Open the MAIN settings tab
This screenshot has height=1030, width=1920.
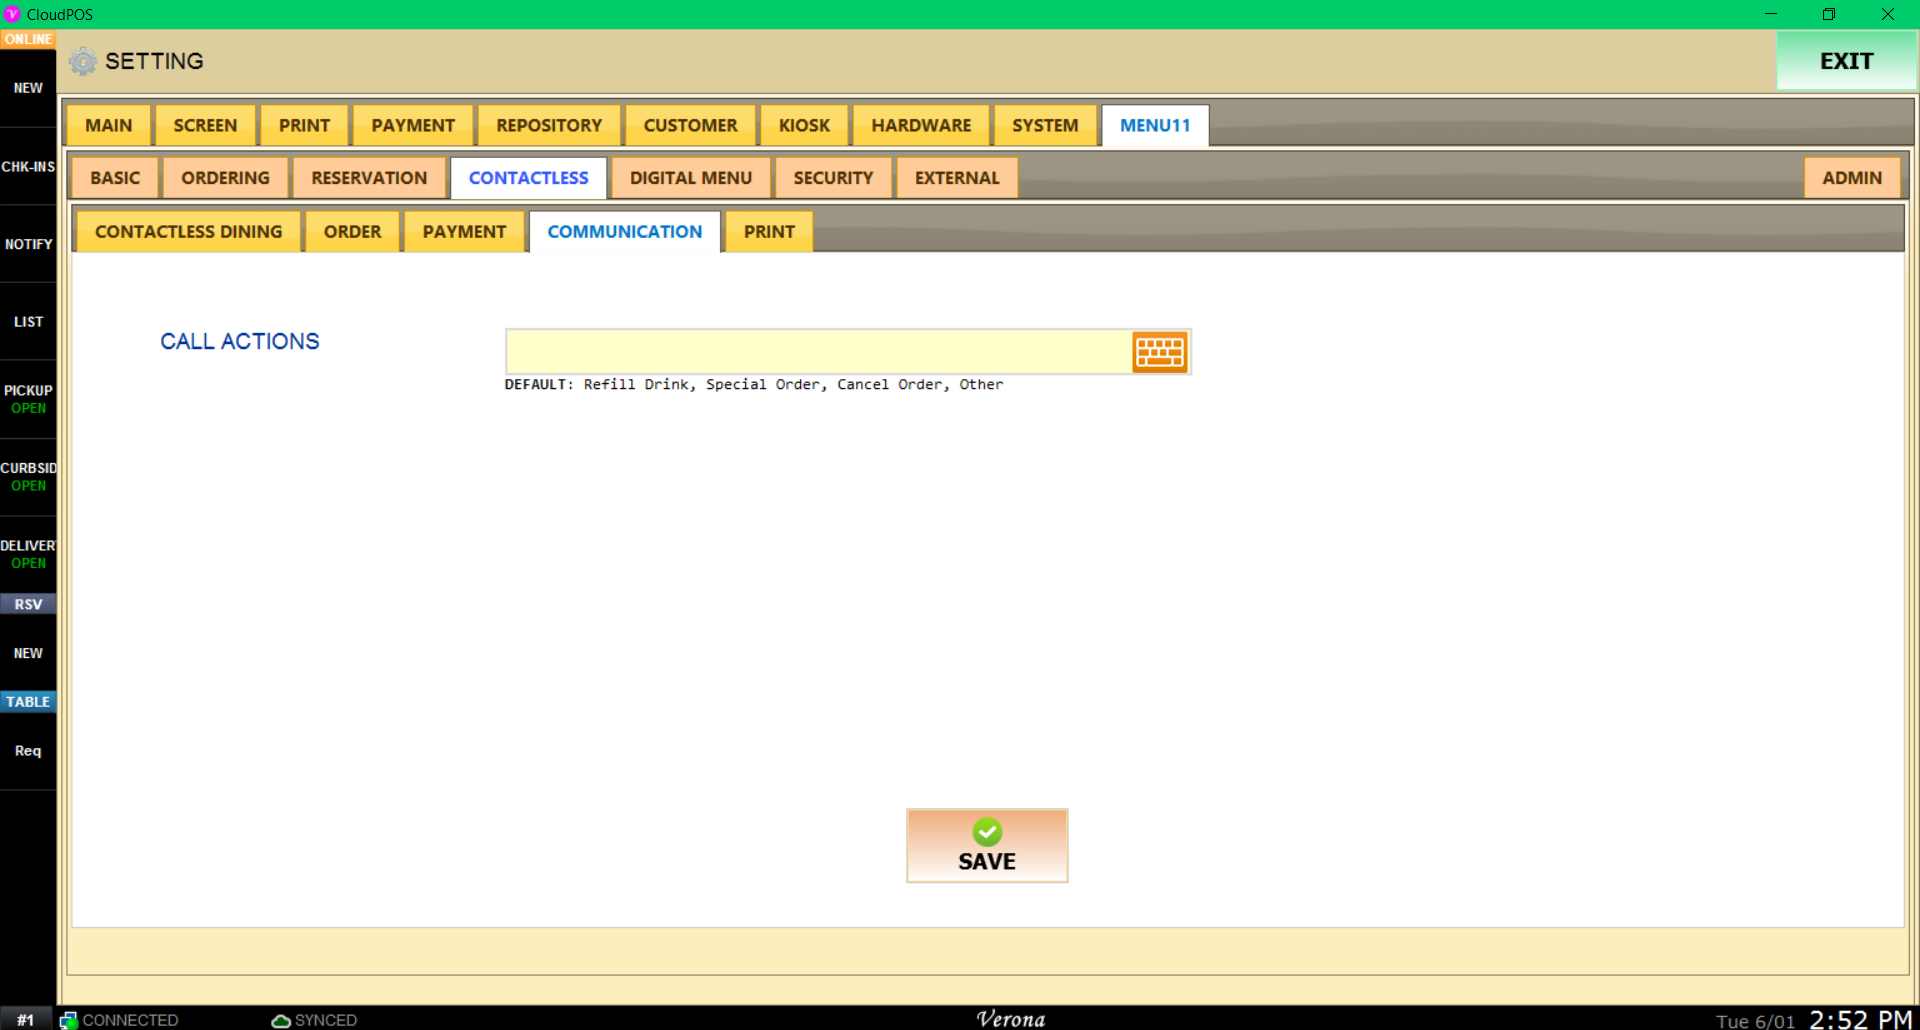point(109,125)
